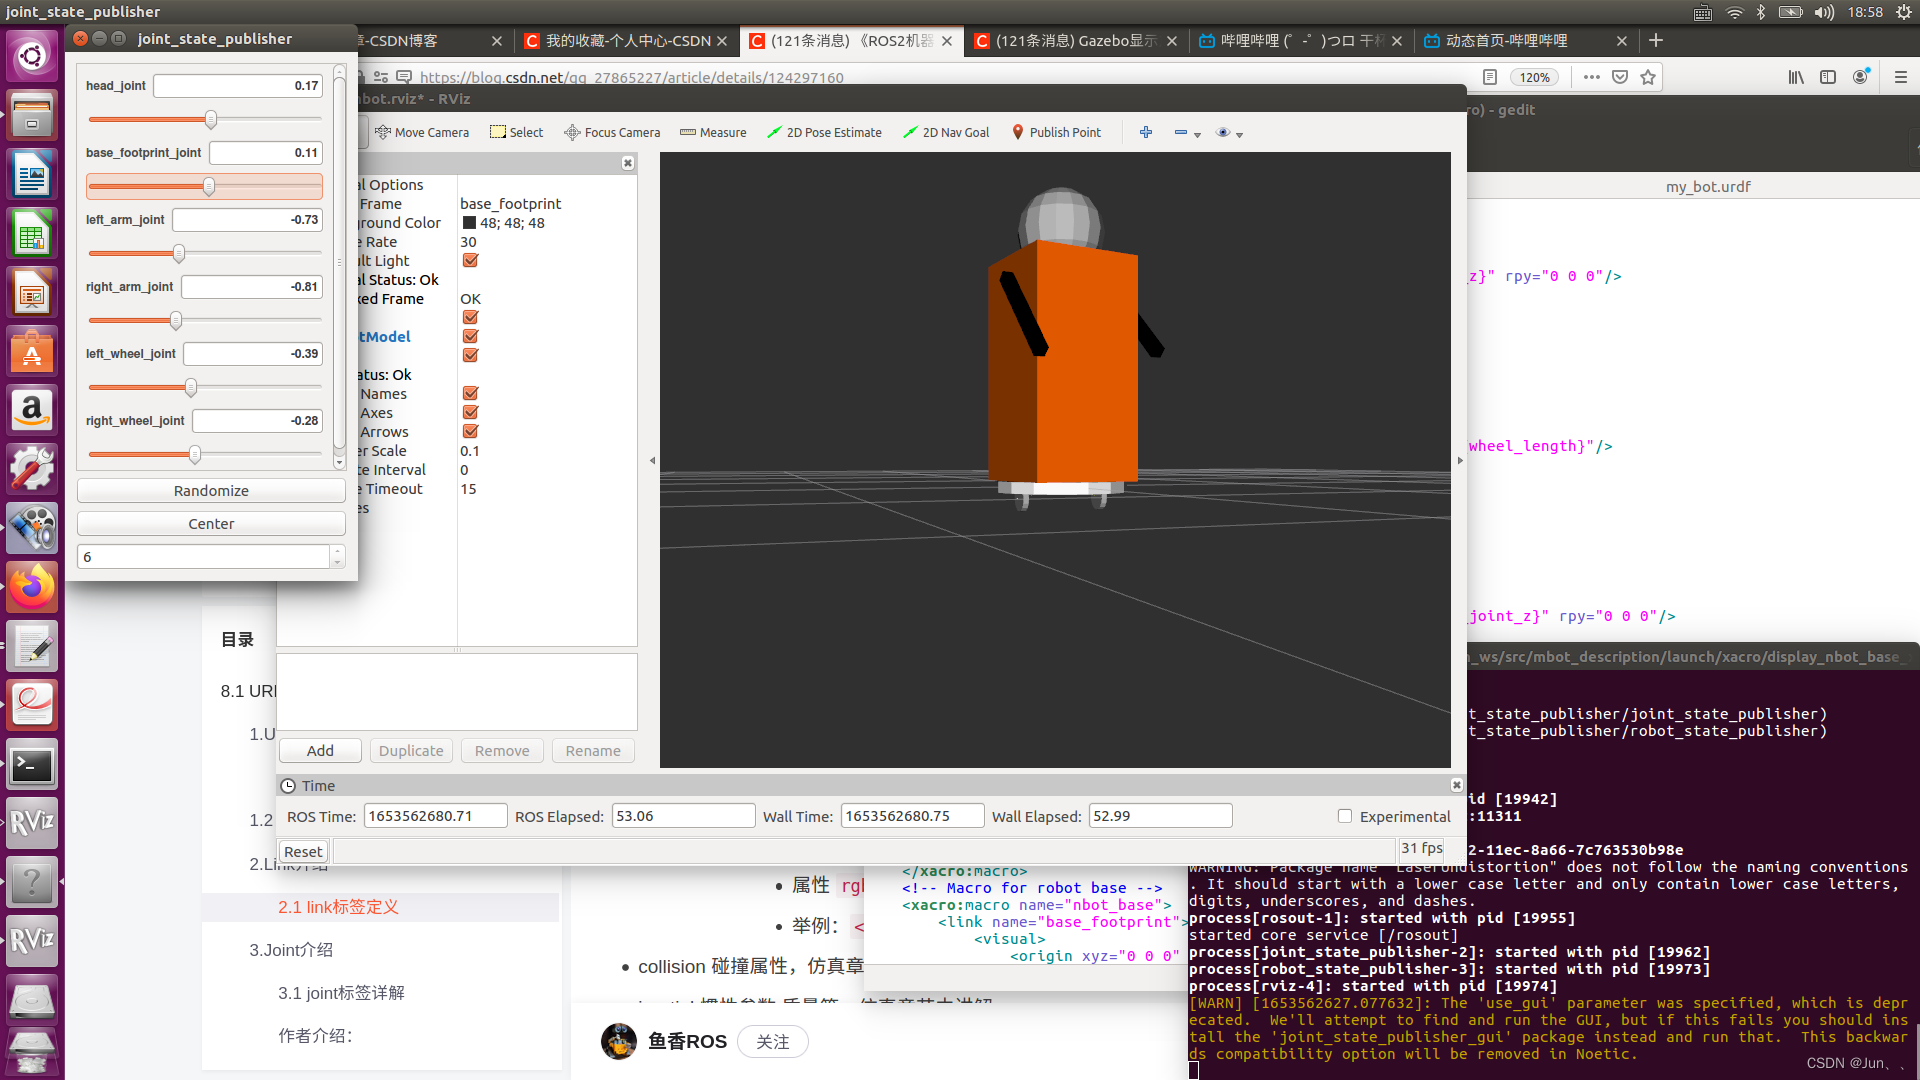Drag the left_arm_joint slider
The height and width of the screenshot is (1080, 1920).
[178, 253]
